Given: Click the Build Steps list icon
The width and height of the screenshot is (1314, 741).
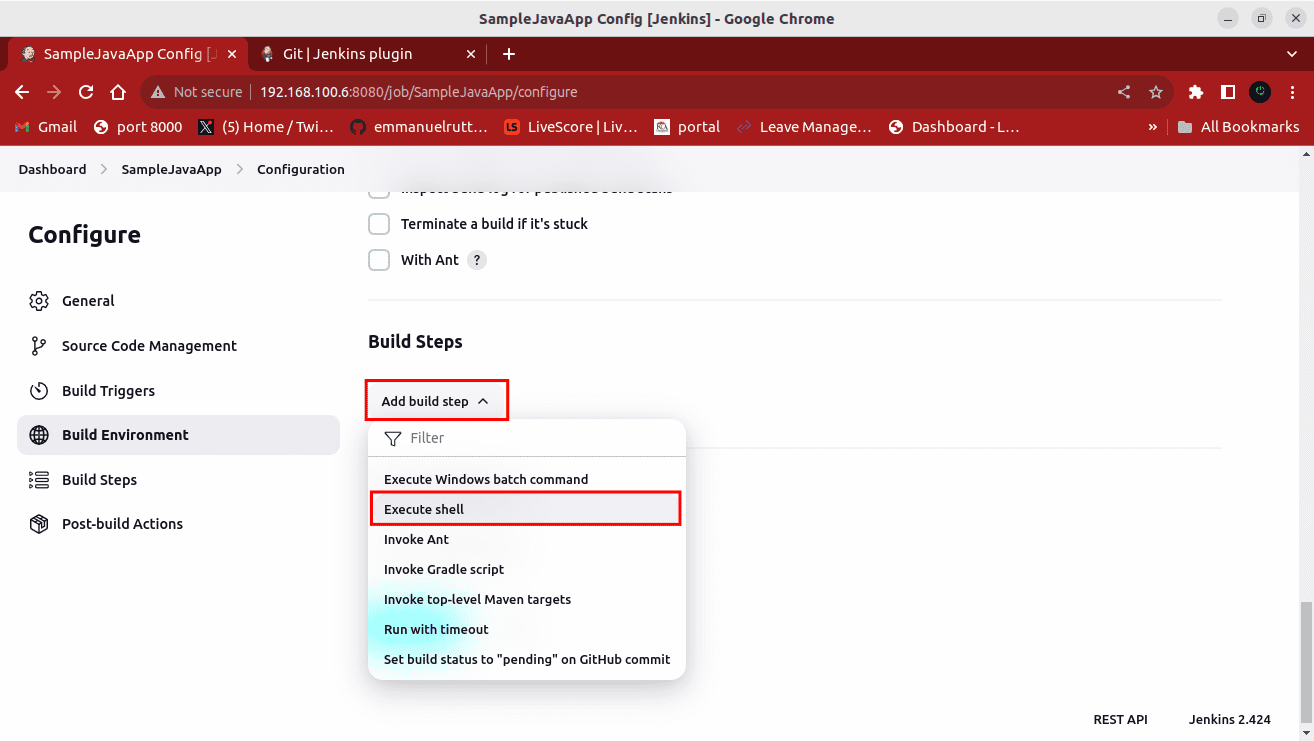Looking at the screenshot, I should tap(39, 480).
